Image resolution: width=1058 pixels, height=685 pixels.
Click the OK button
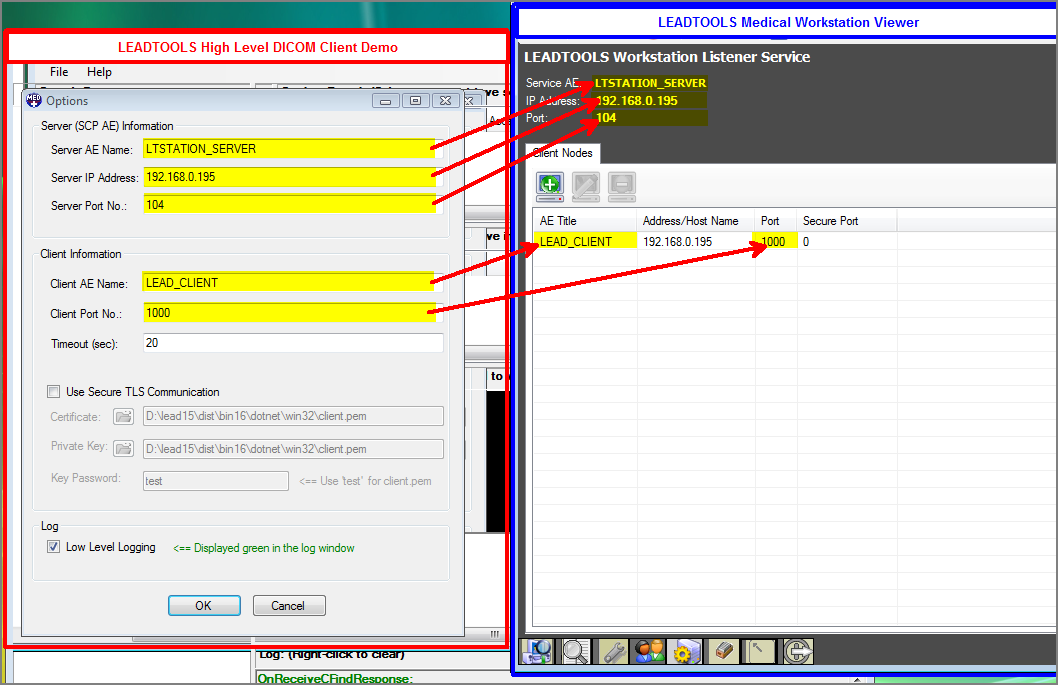click(x=204, y=605)
